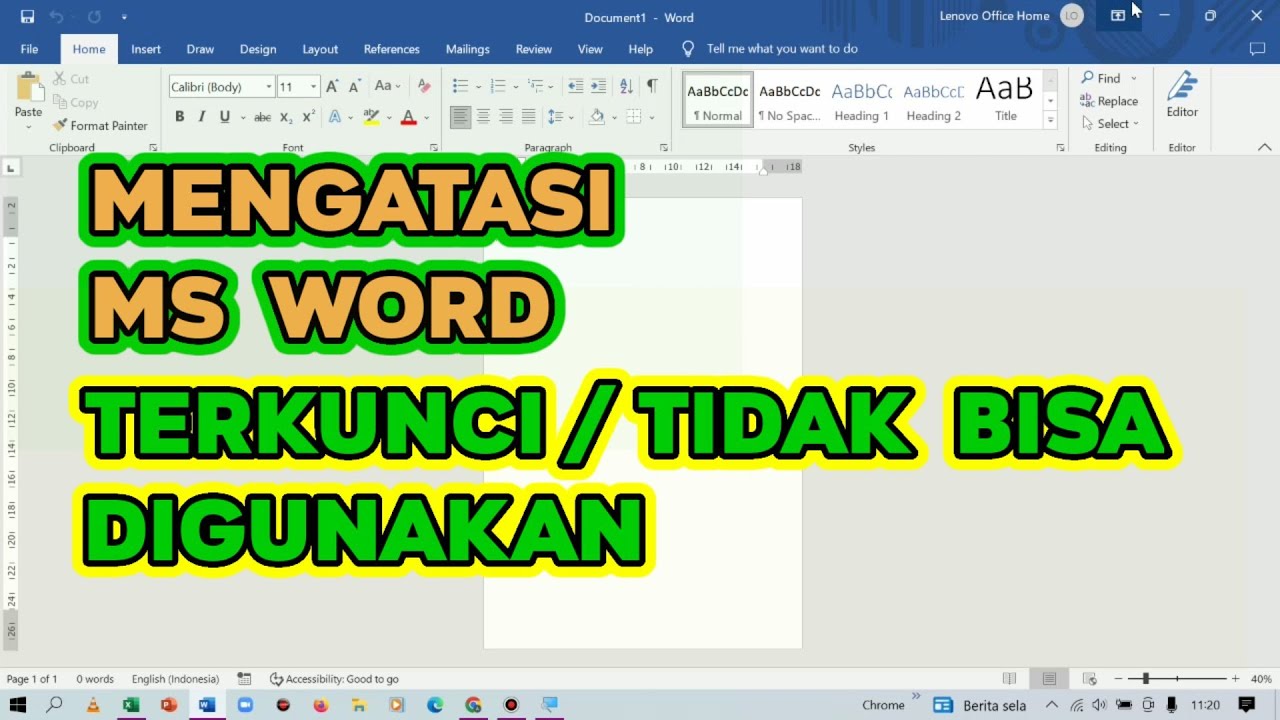Open Excel from the taskbar
This screenshot has width=1280, height=720.
click(x=130, y=705)
